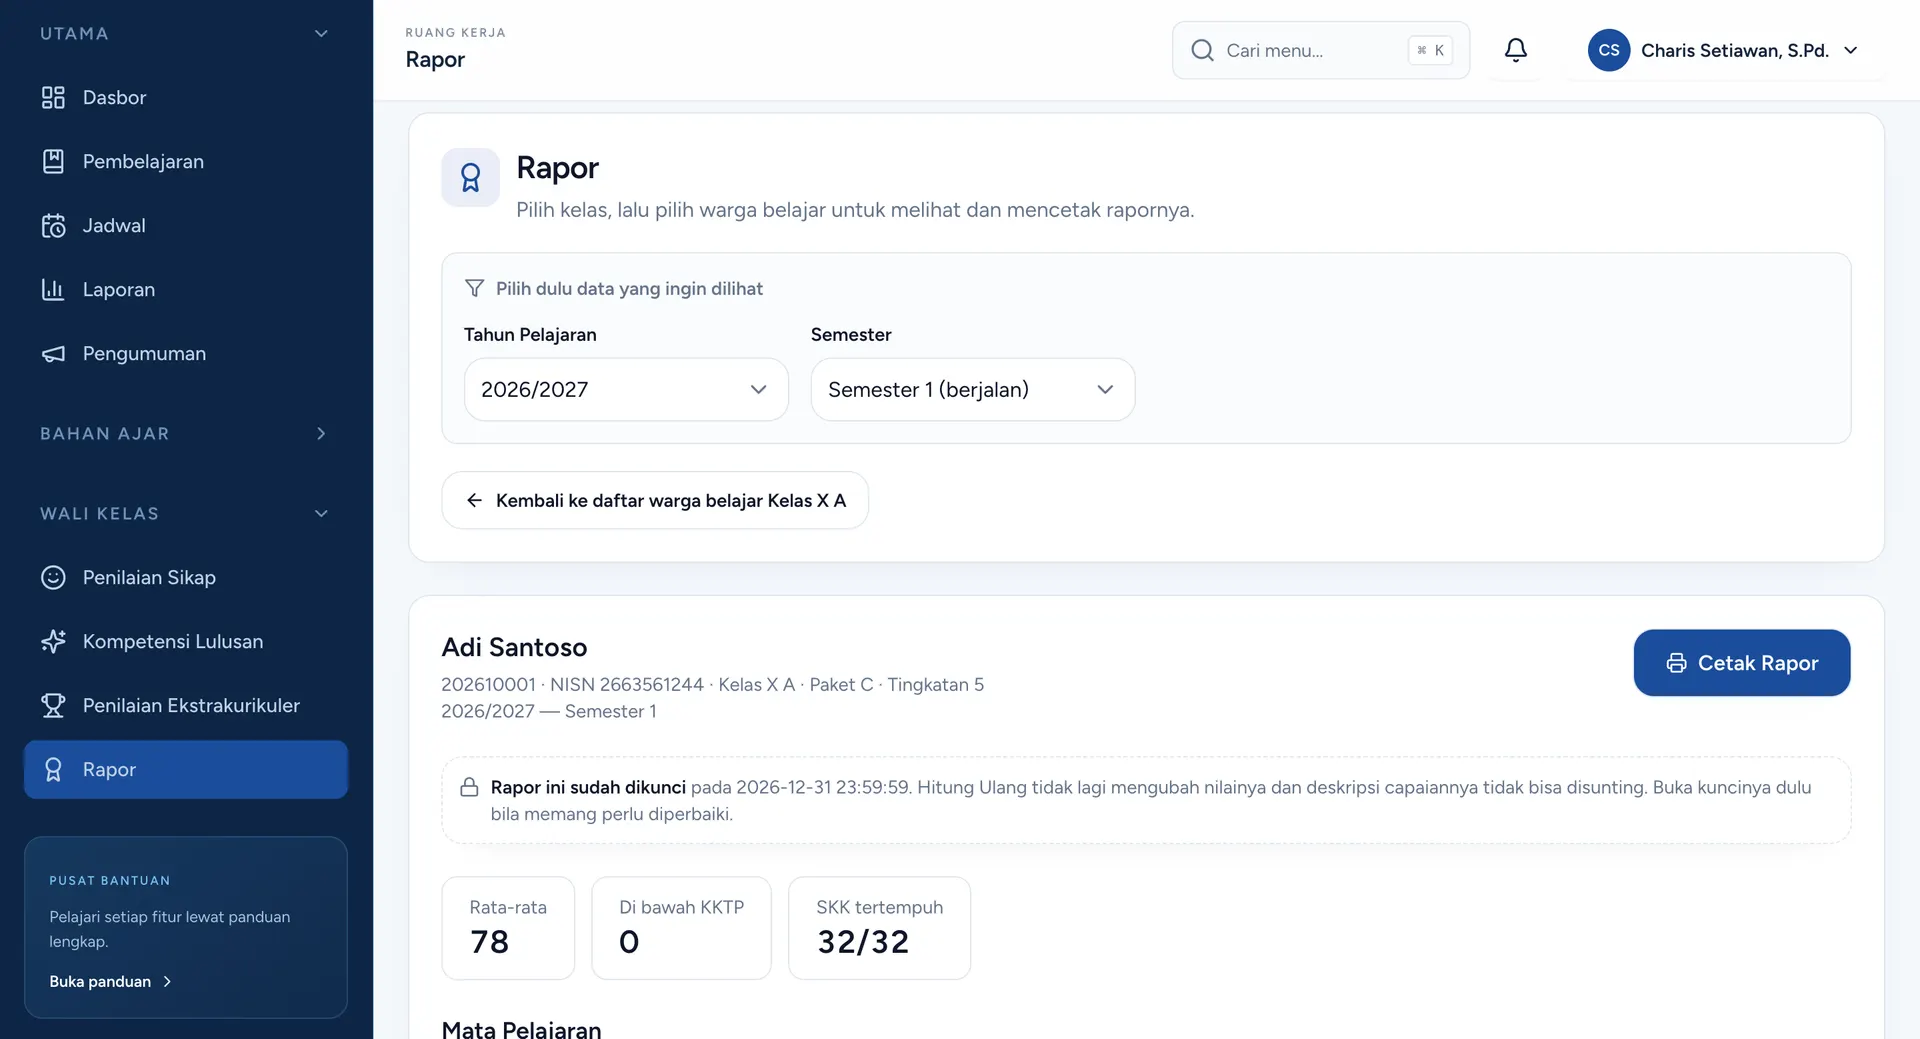The height and width of the screenshot is (1039, 1920).
Task: Click the Rapor header badge icon
Action: [x=471, y=178]
